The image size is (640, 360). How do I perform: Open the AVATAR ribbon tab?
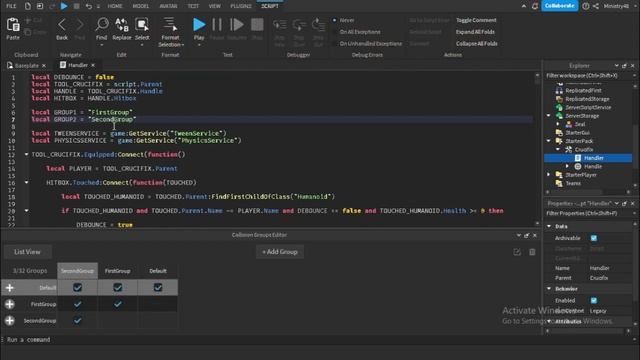click(x=168, y=6)
